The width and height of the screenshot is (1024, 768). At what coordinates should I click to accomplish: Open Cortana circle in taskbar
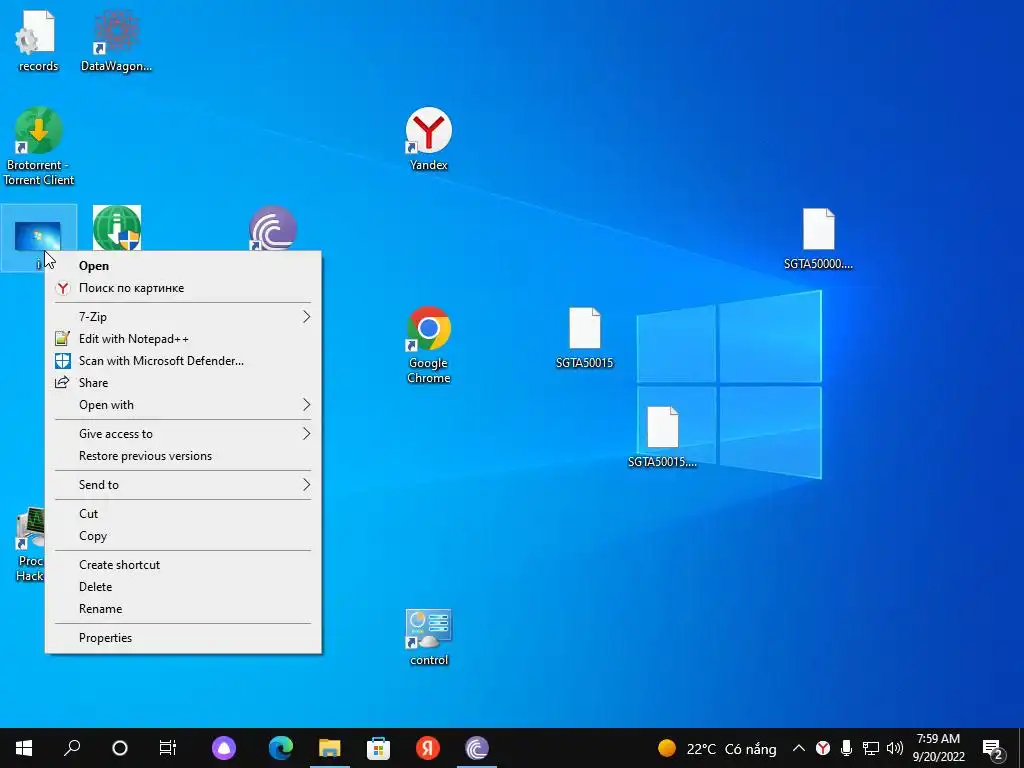(120, 748)
